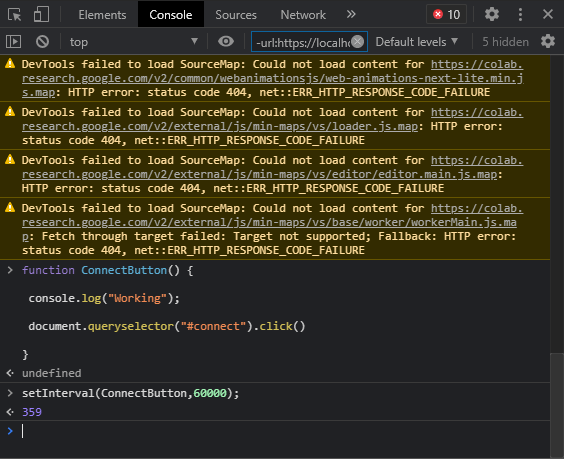
Task: Open the web-animations-next-lite source map link
Action: [x=273, y=78]
